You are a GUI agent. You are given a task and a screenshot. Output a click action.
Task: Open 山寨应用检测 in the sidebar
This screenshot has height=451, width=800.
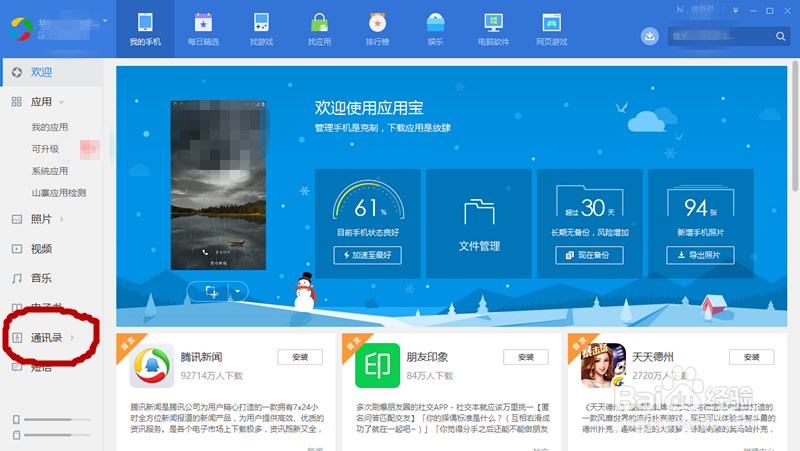tap(59, 193)
